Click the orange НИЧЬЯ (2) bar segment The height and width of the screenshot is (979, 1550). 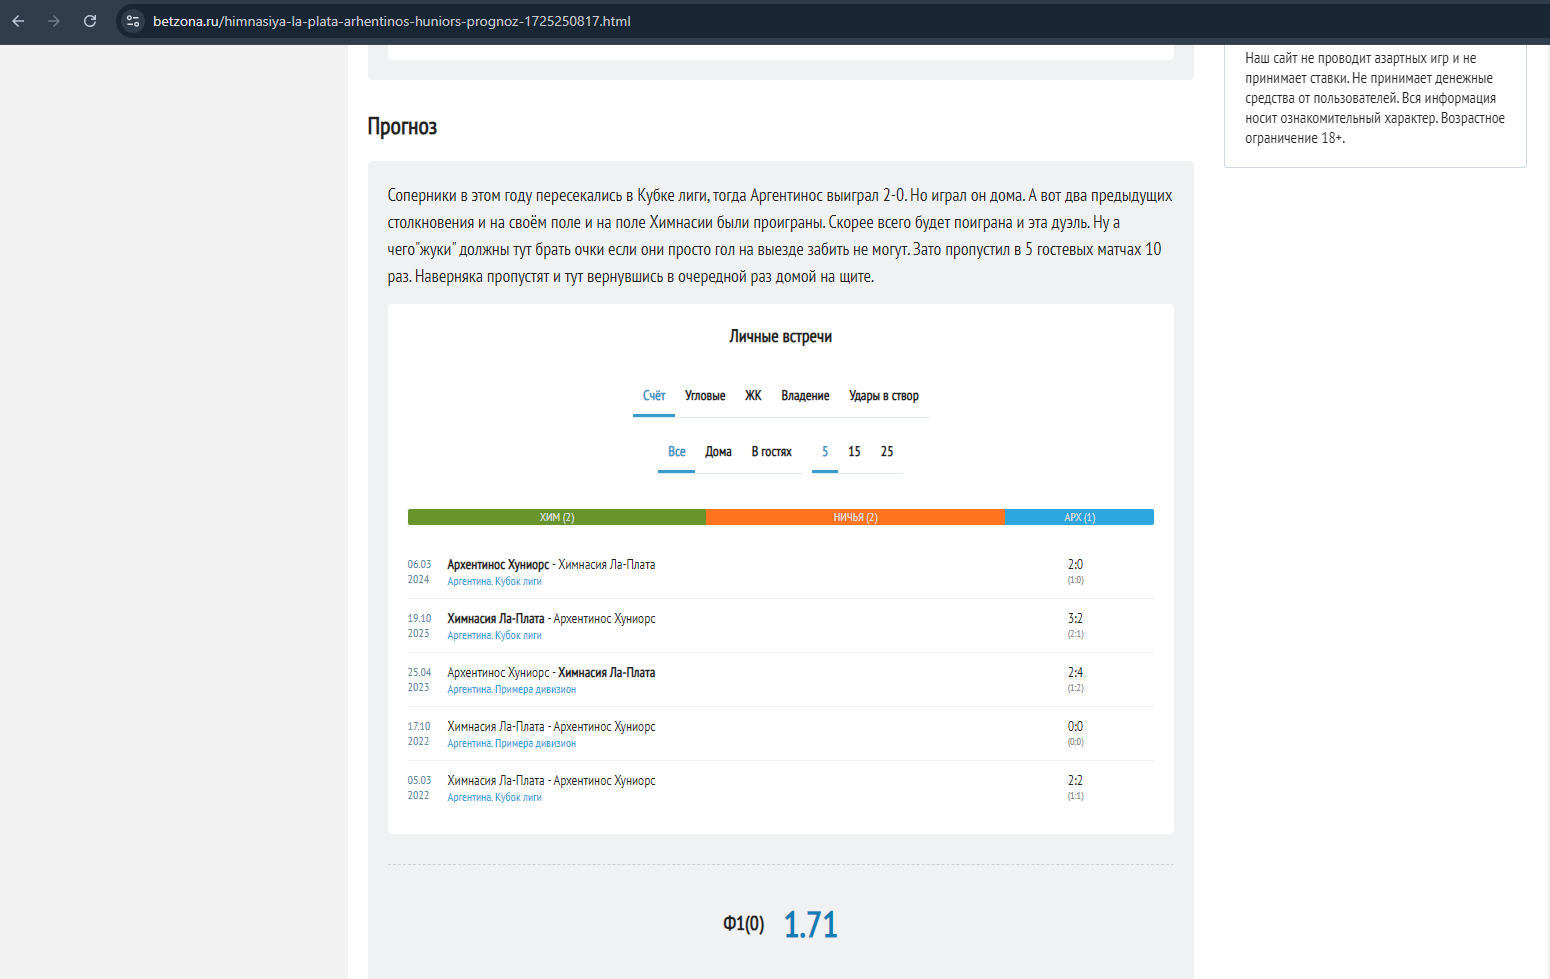point(855,517)
